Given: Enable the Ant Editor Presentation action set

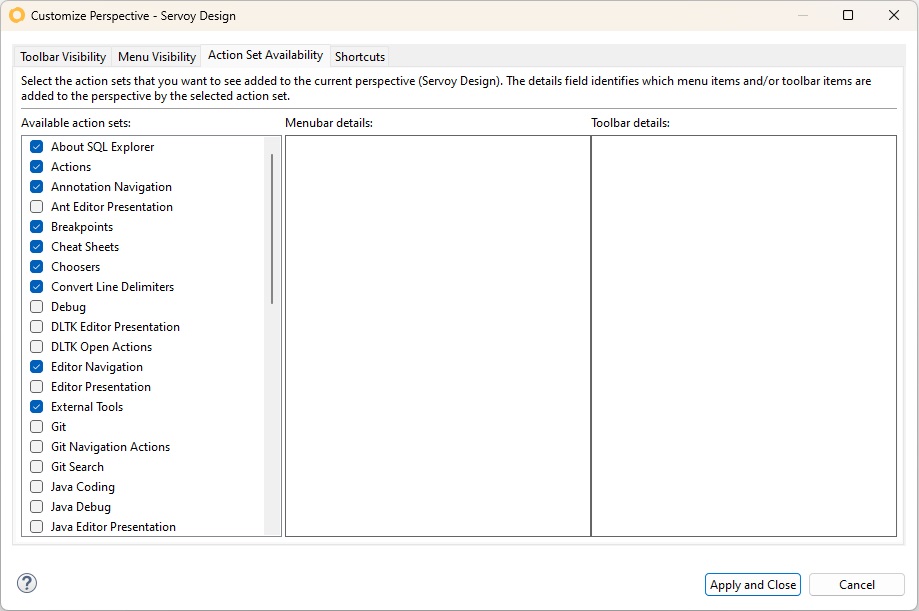Looking at the screenshot, I should click(37, 207).
